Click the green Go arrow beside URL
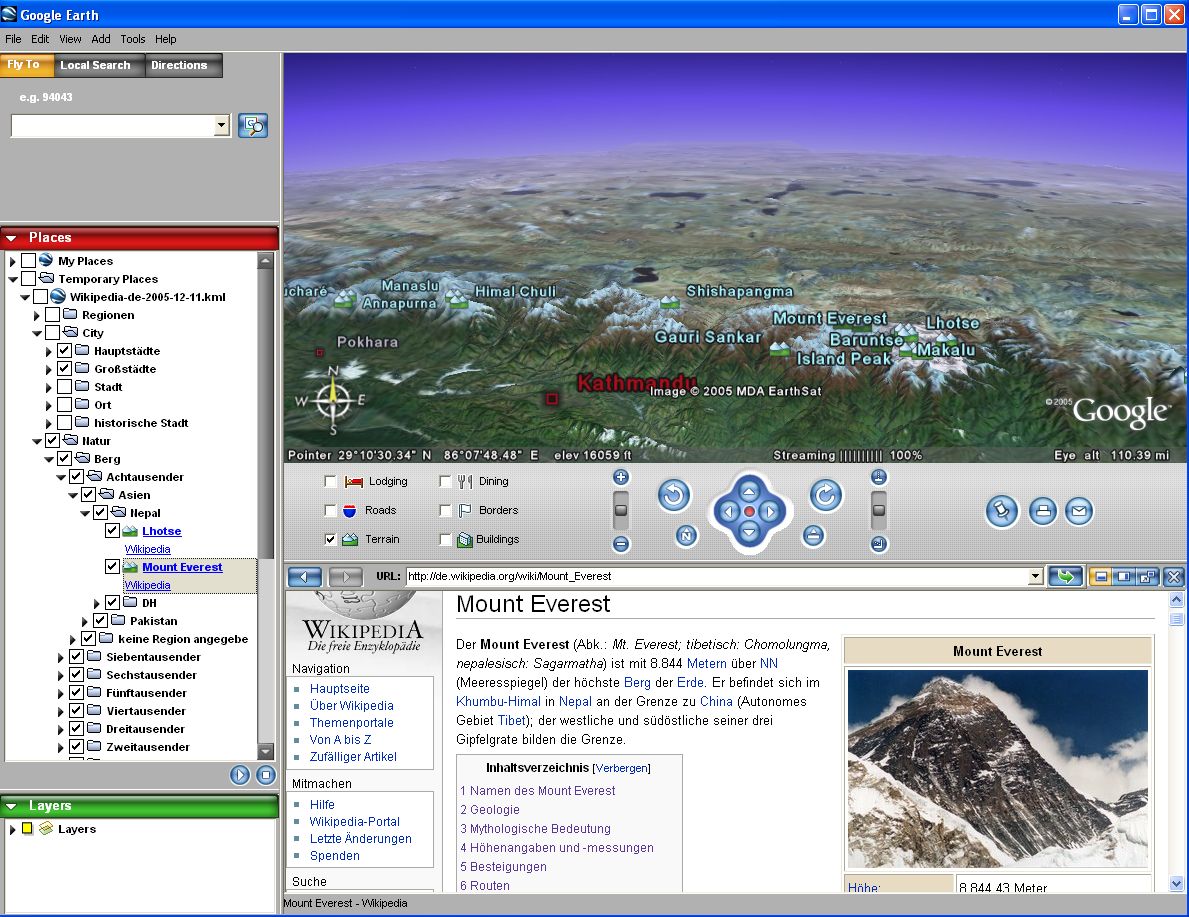 coord(1065,576)
